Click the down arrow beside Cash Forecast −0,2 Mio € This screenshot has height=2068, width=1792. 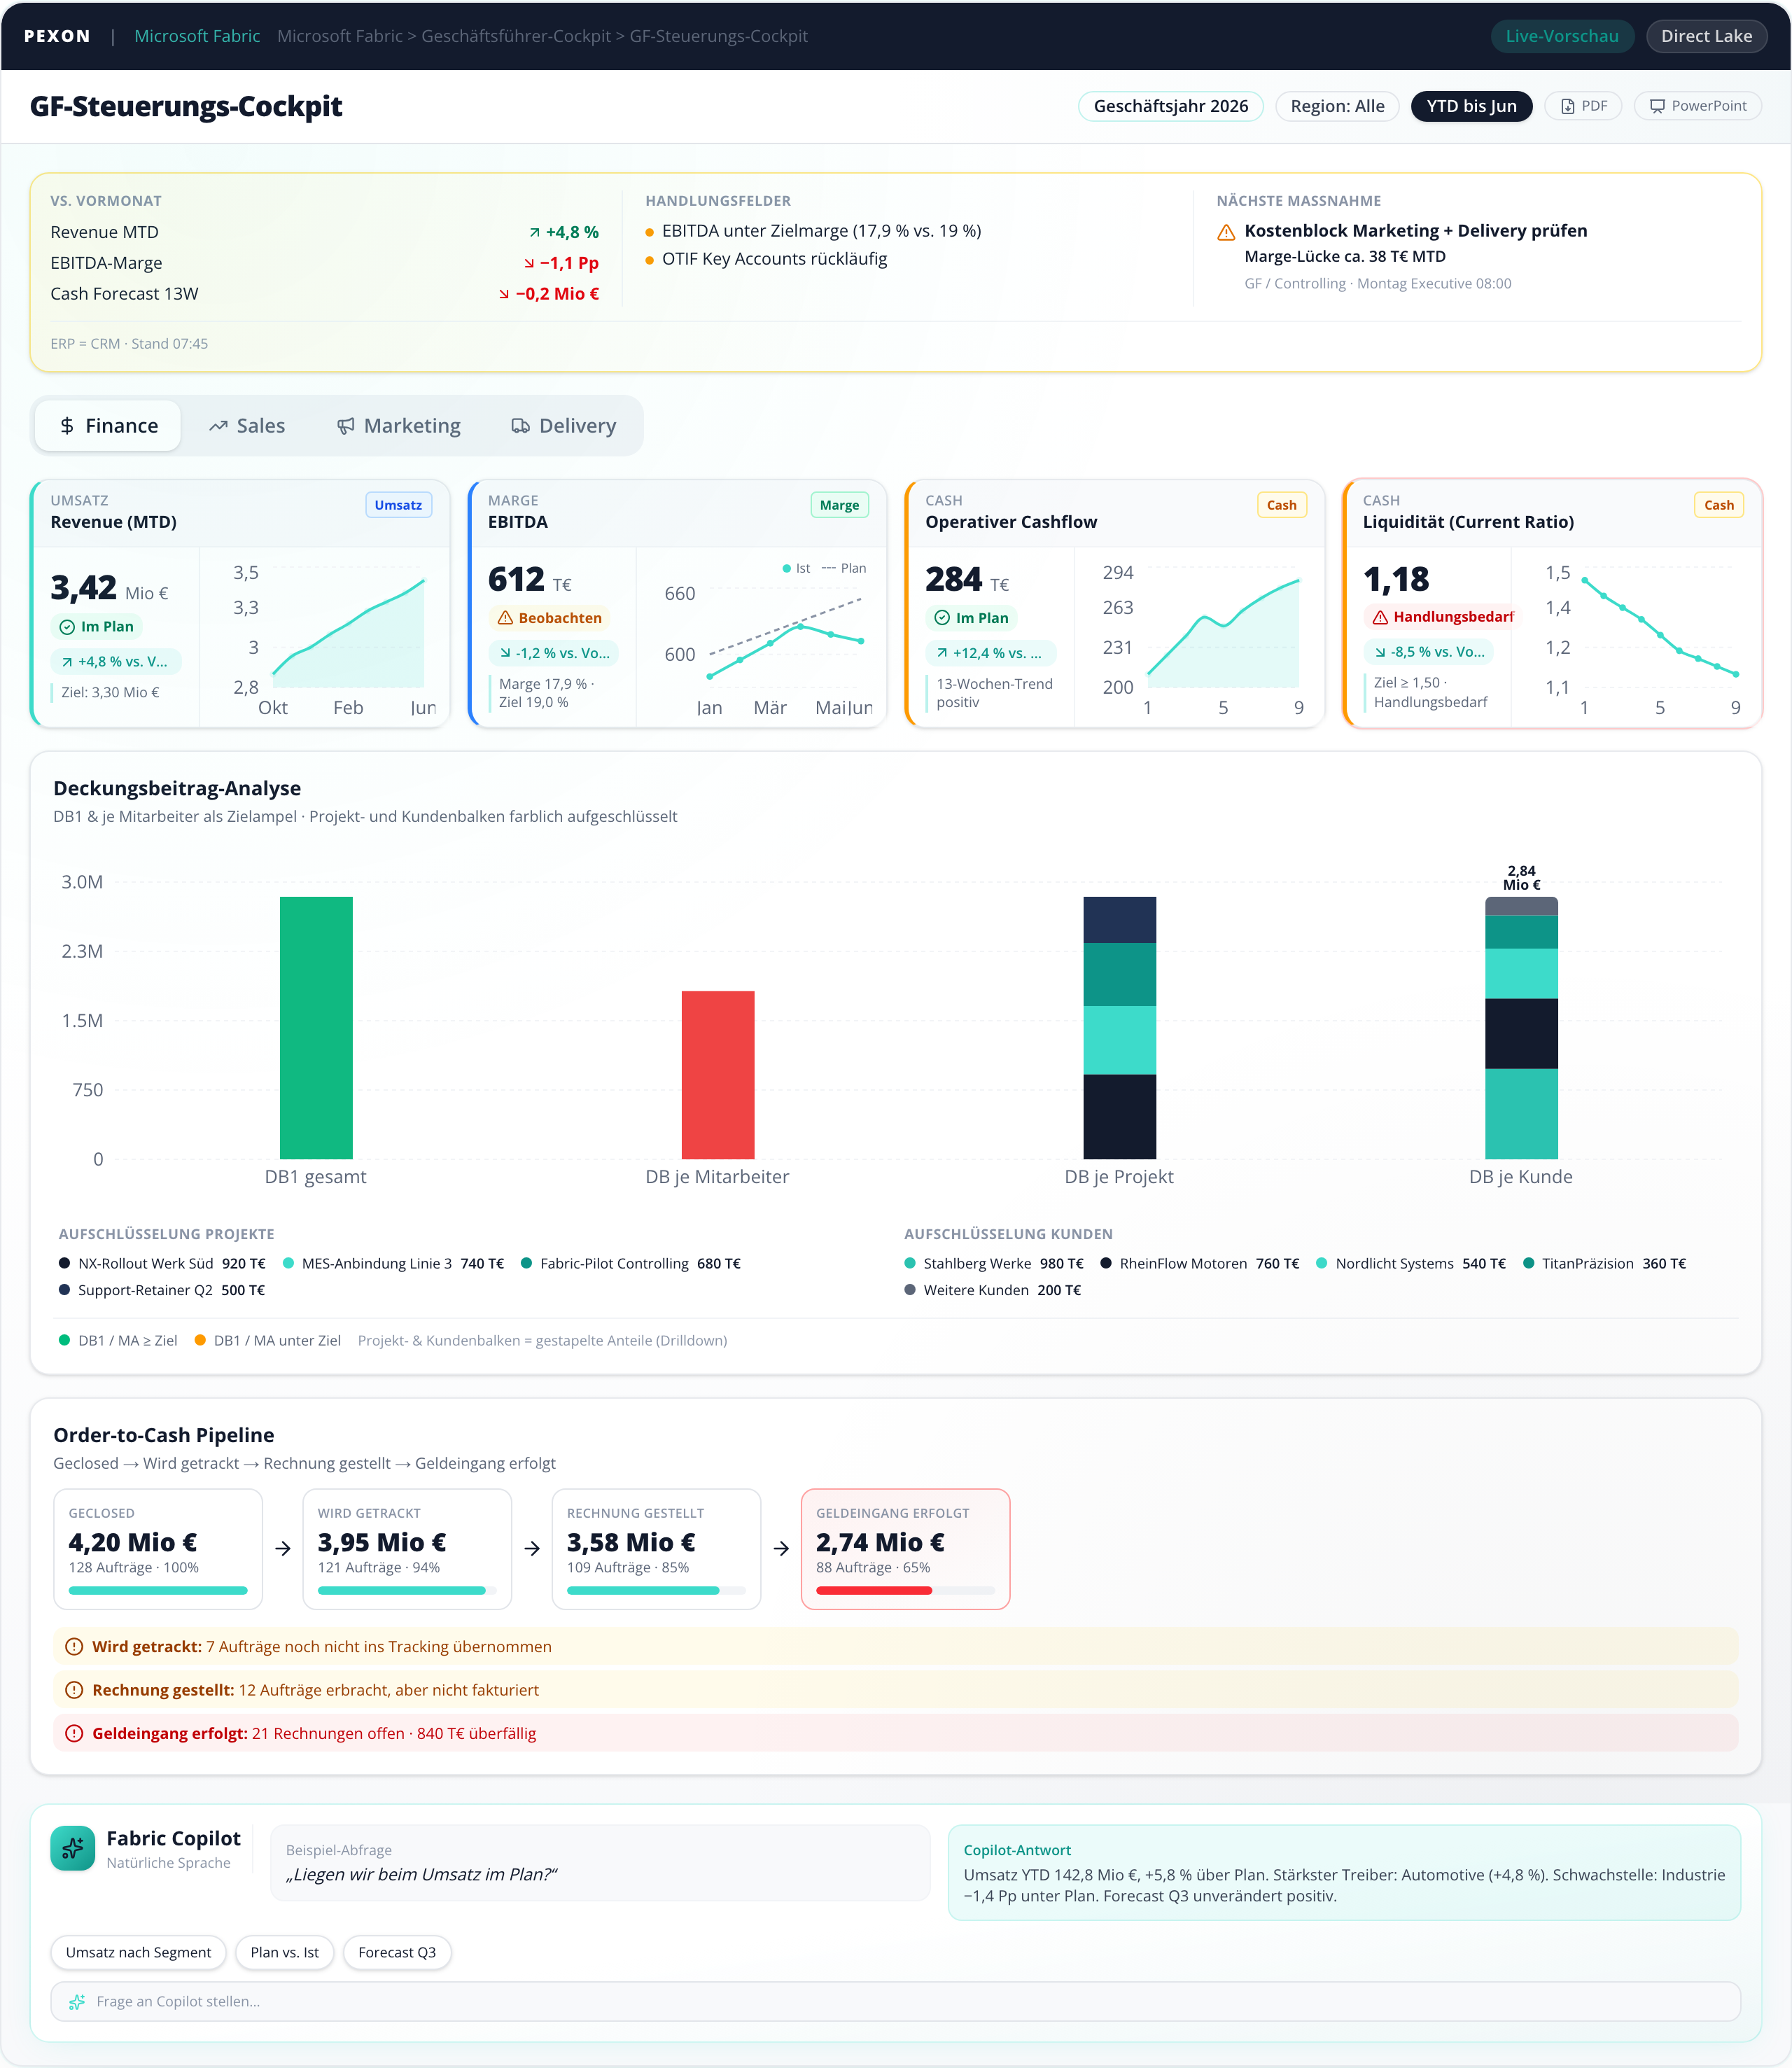click(505, 294)
